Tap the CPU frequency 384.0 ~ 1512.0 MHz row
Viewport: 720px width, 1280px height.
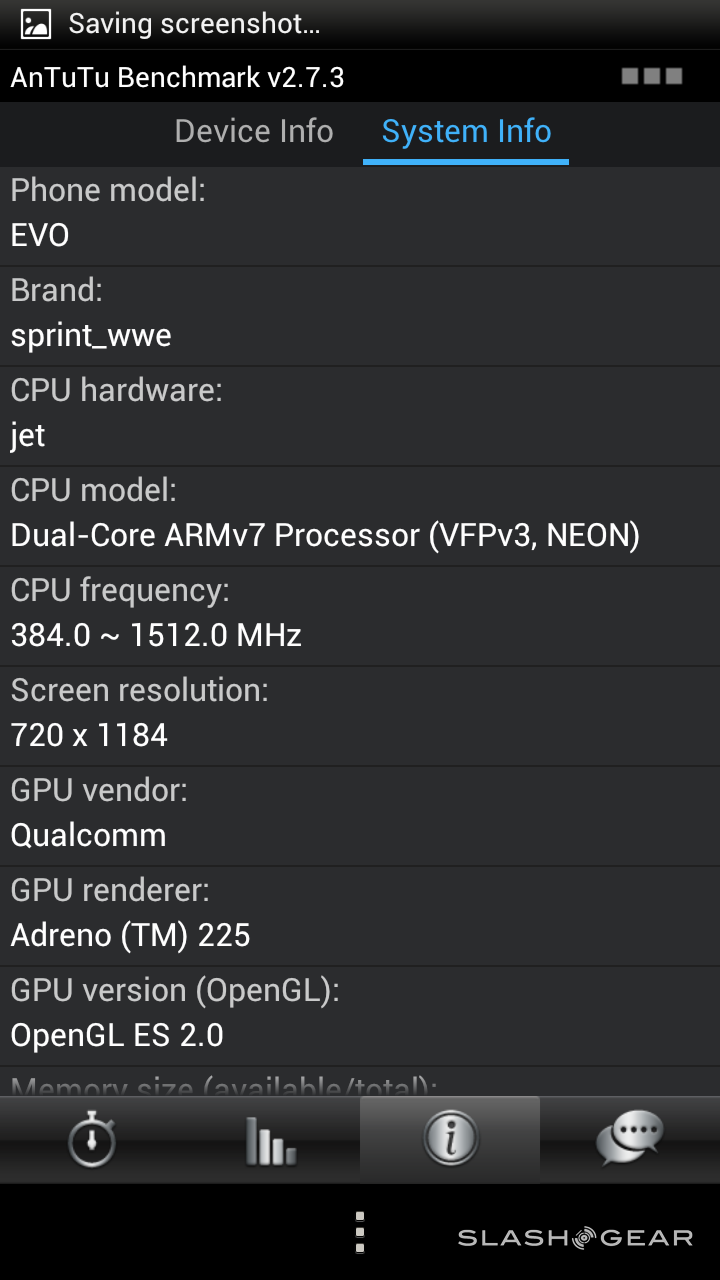click(360, 615)
